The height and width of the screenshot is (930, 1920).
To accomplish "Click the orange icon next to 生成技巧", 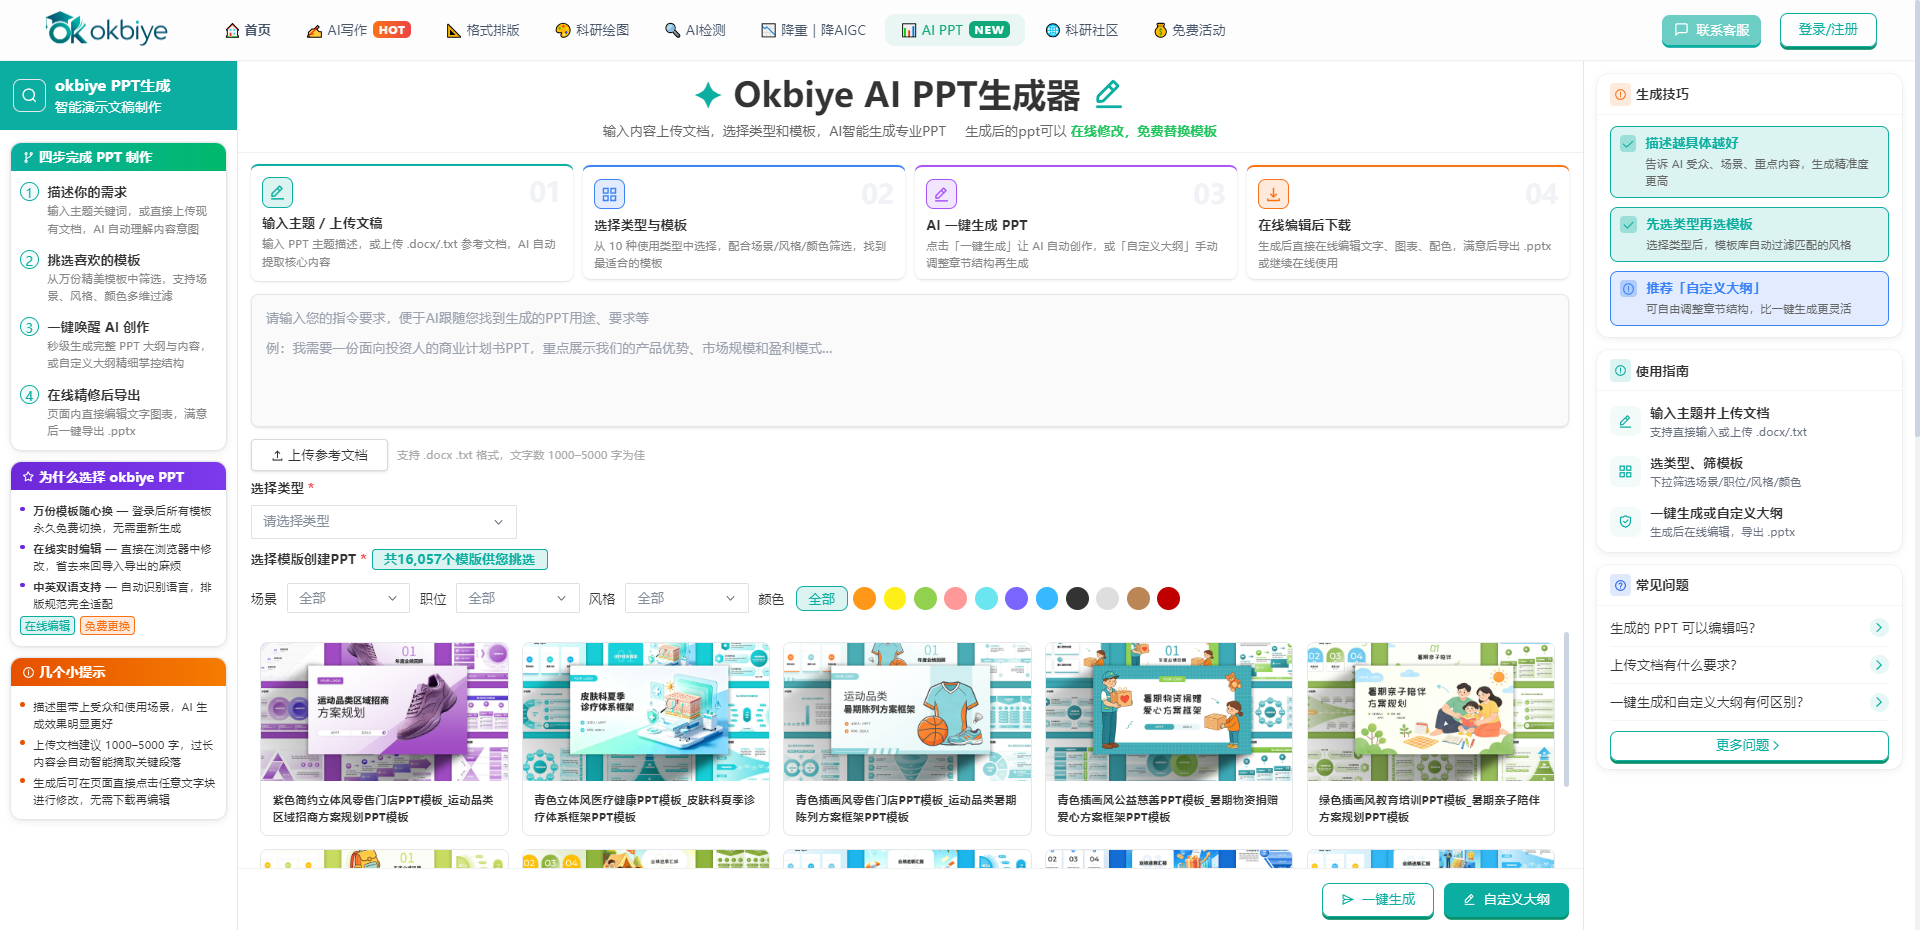I will (1620, 94).
